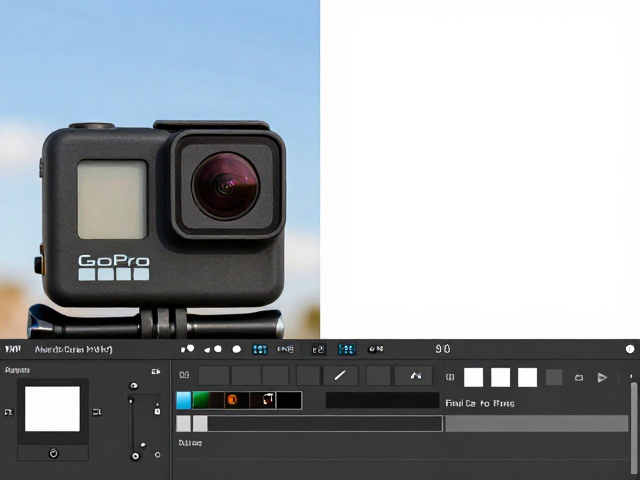Click the '90' value in the top toolbar
The height and width of the screenshot is (480, 640).
tap(443, 349)
